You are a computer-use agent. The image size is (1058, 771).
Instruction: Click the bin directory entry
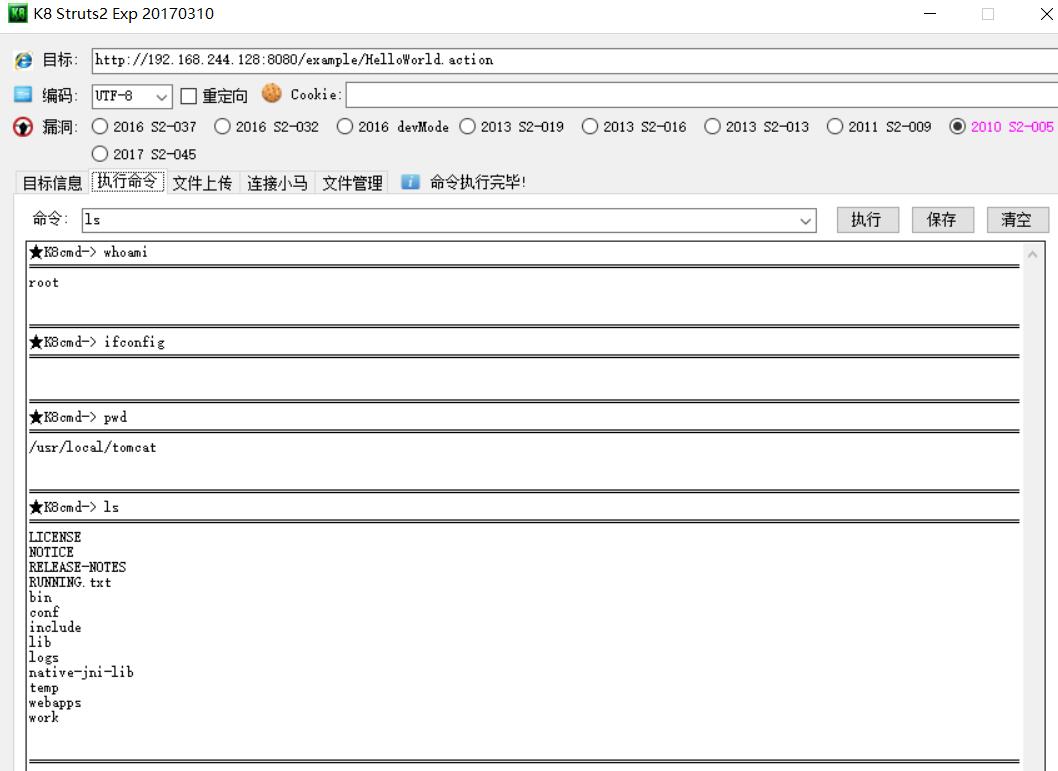tap(40, 597)
